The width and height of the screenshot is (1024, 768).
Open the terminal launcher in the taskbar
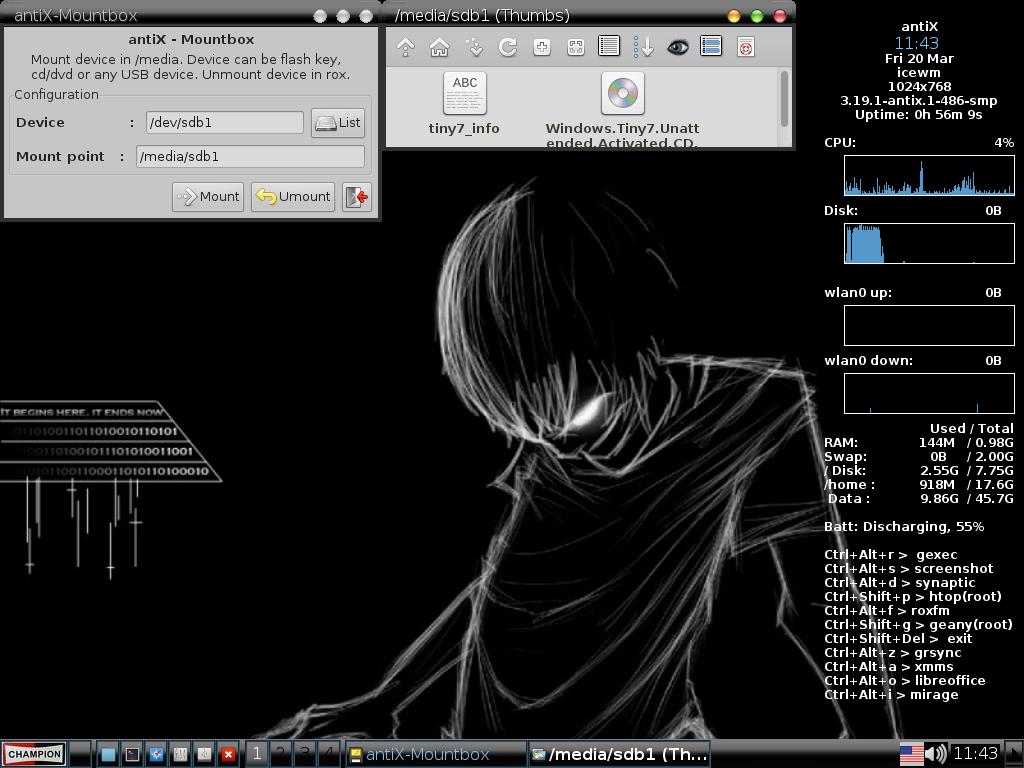pos(132,754)
